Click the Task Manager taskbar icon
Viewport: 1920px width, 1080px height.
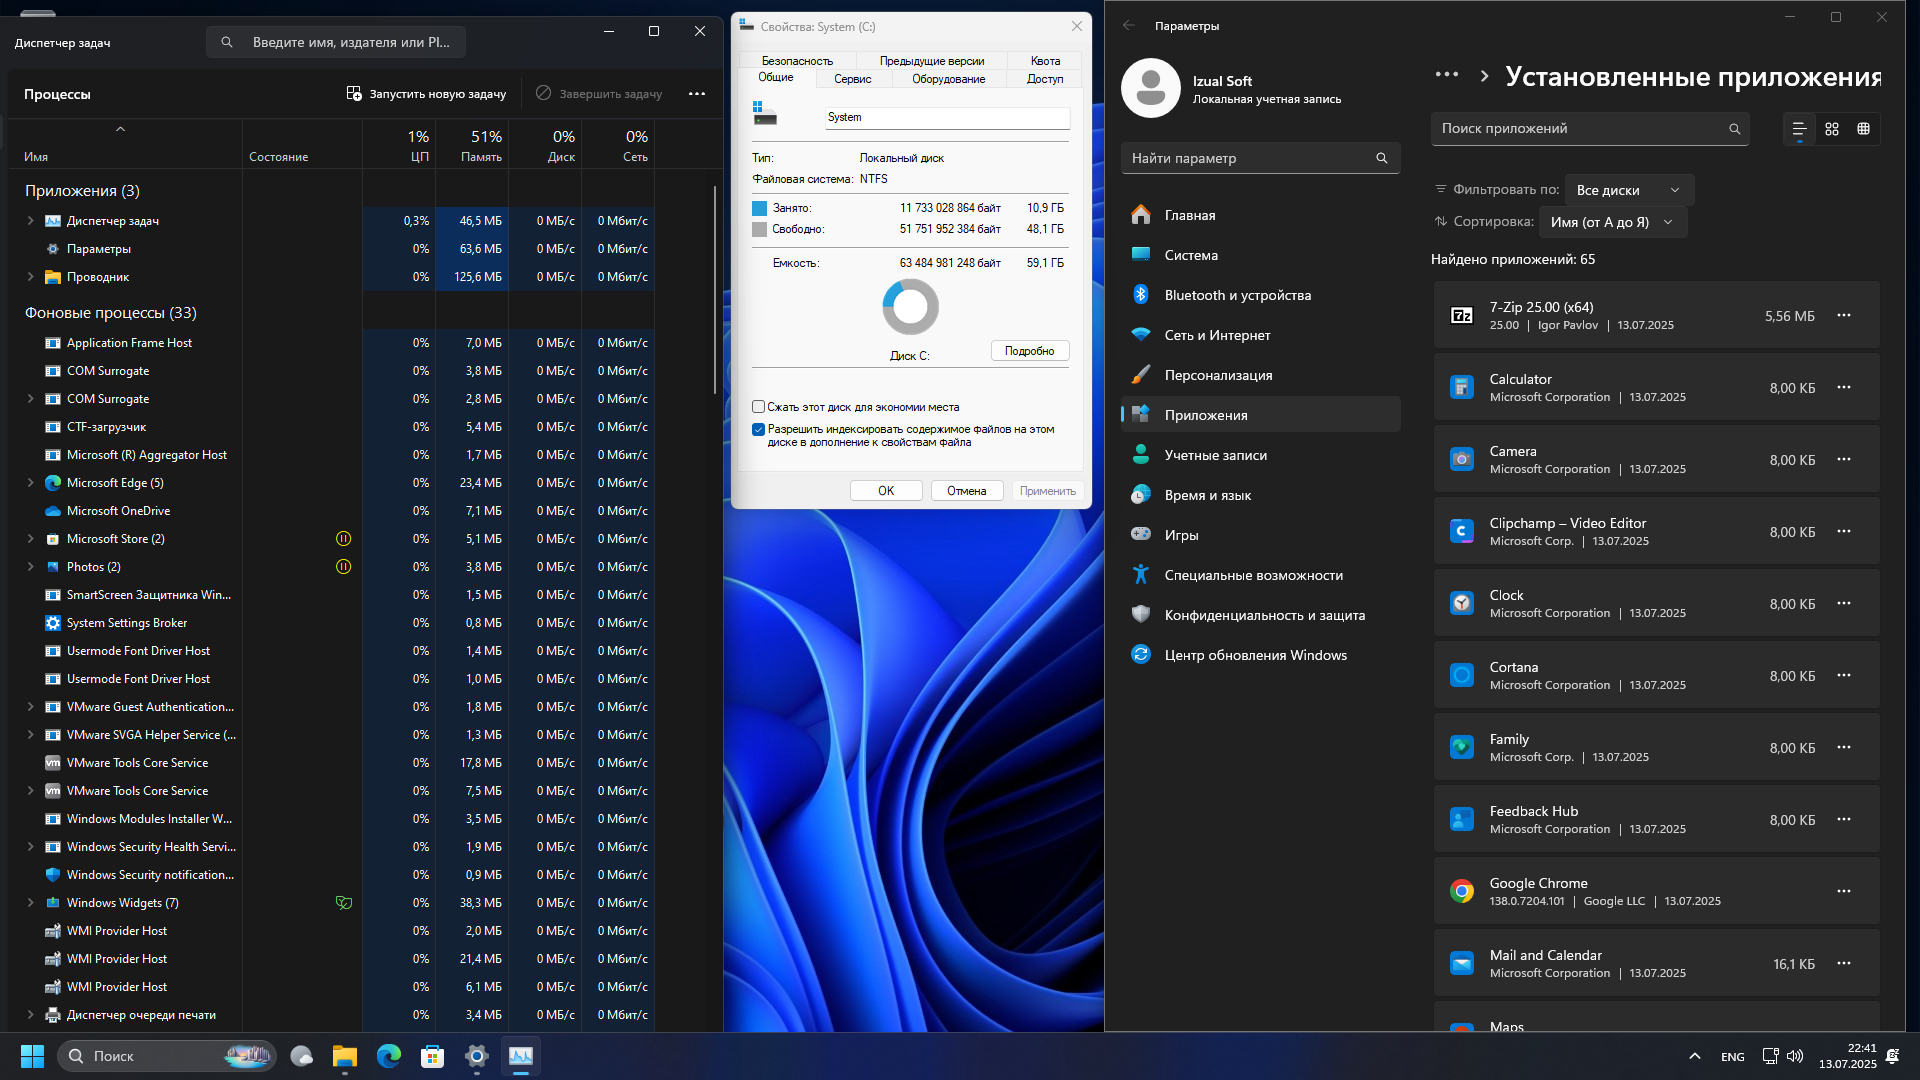pyautogui.click(x=521, y=1056)
